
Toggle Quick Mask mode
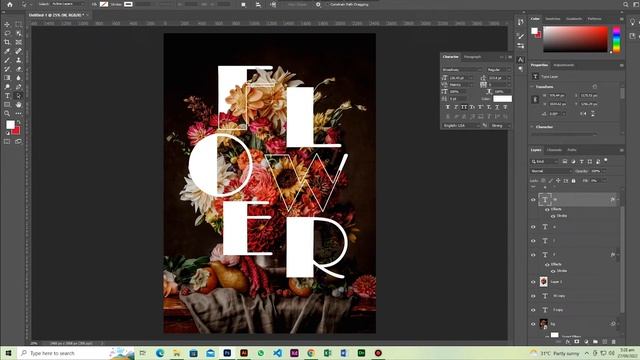pyautogui.click(x=7, y=142)
